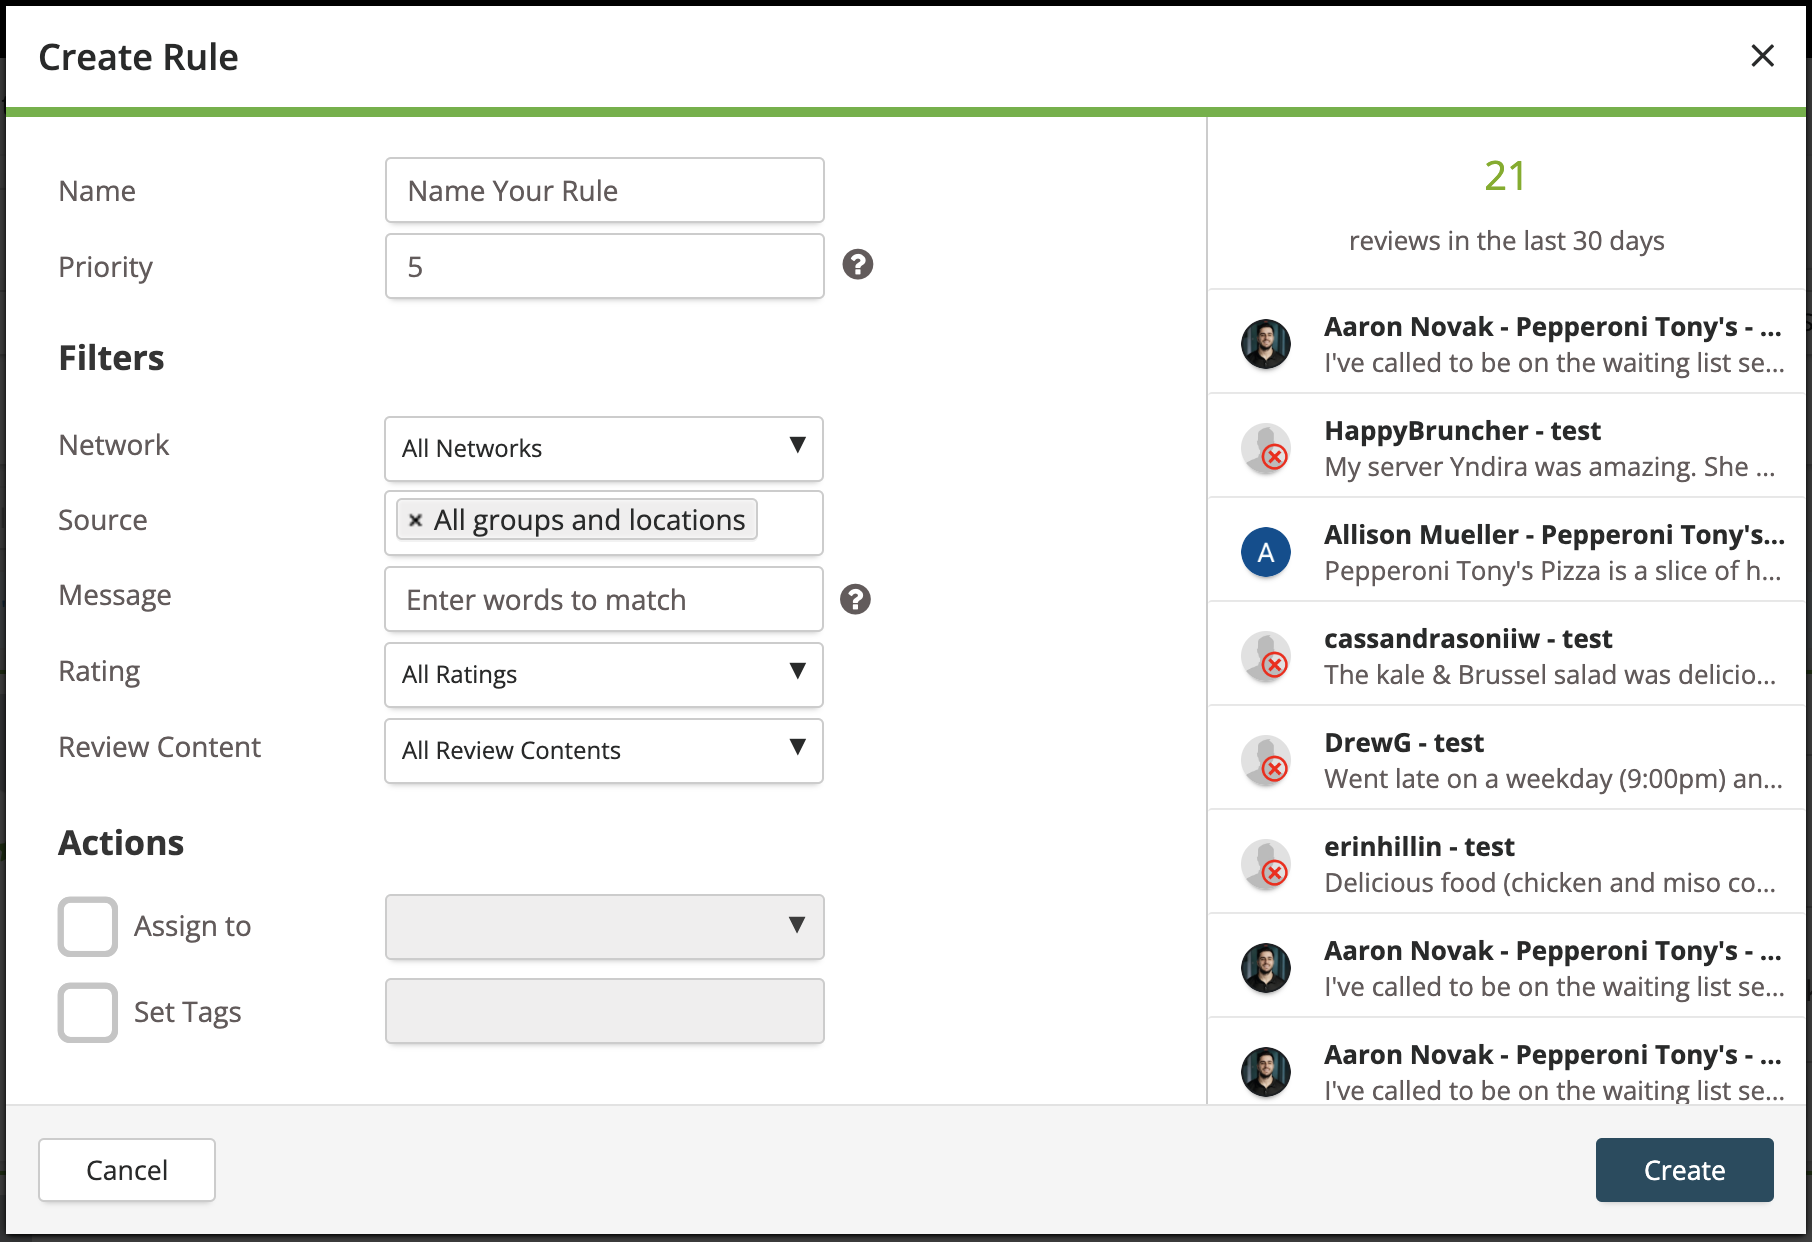Toggle the Set Tags checkbox
The image size is (1812, 1242).
pyautogui.click(x=88, y=1012)
